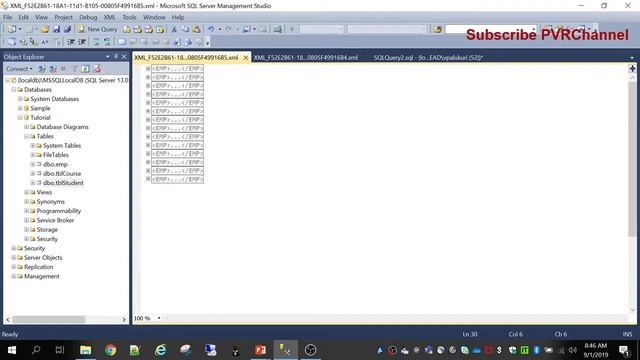Viewport: 640px width, 360px height.
Task: Select the dbo.tblStudent table
Action: pos(63,183)
